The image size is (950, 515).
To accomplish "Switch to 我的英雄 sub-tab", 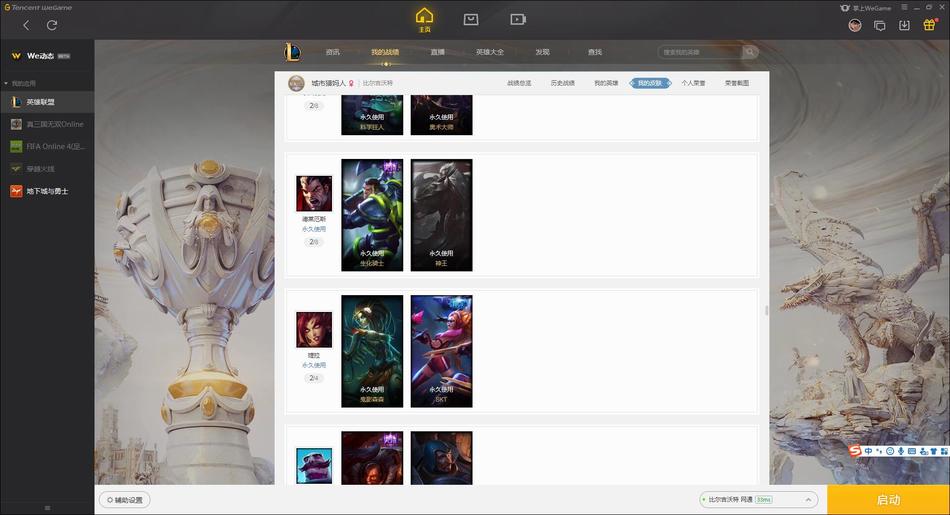I will pos(606,83).
